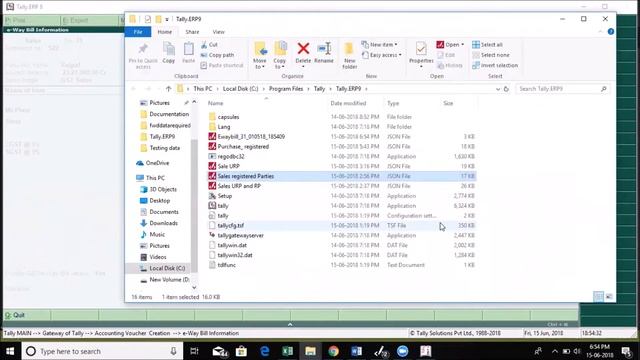The image size is (640, 360).
Task: Click Select all
Action: (x=487, y=44)
